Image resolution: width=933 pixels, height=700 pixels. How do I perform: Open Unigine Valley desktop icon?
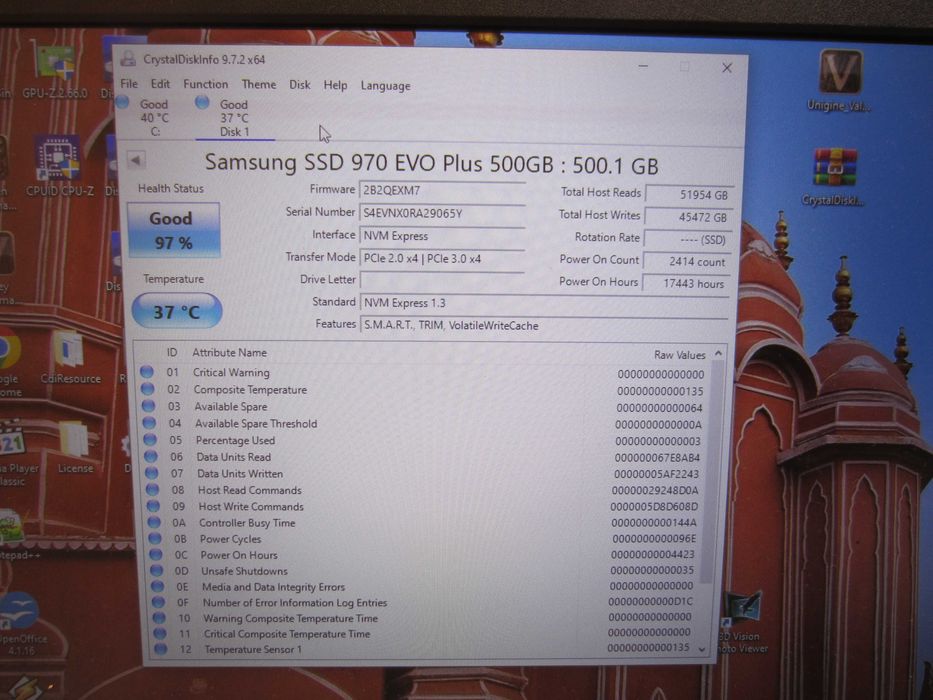tap(839, 80)
